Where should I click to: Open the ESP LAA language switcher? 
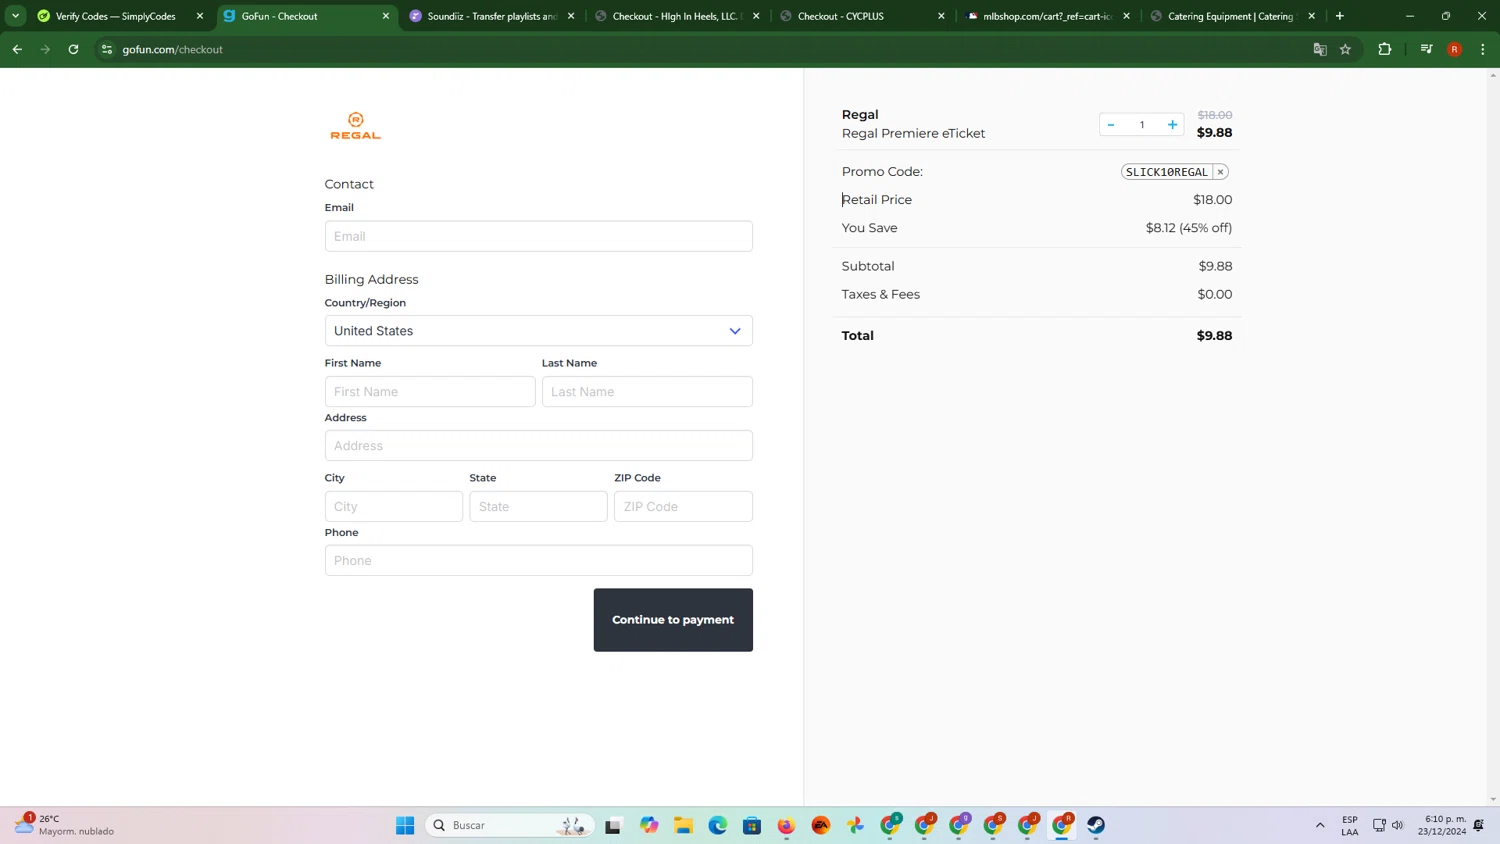[x=1350, y=825]
